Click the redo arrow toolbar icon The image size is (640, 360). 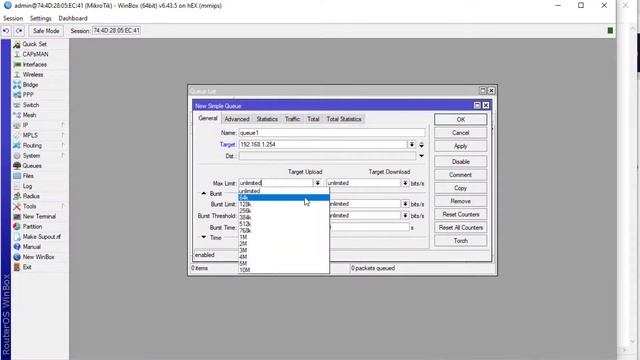coord(19,31)
